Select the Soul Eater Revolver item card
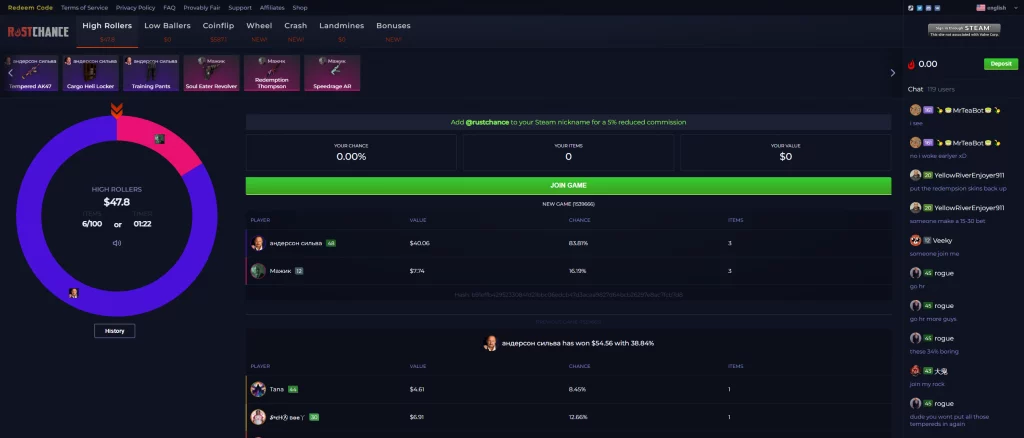Image resolution: width=1024 pixels, height=438 pixels. pyautogui.click(x=210, y=73)
